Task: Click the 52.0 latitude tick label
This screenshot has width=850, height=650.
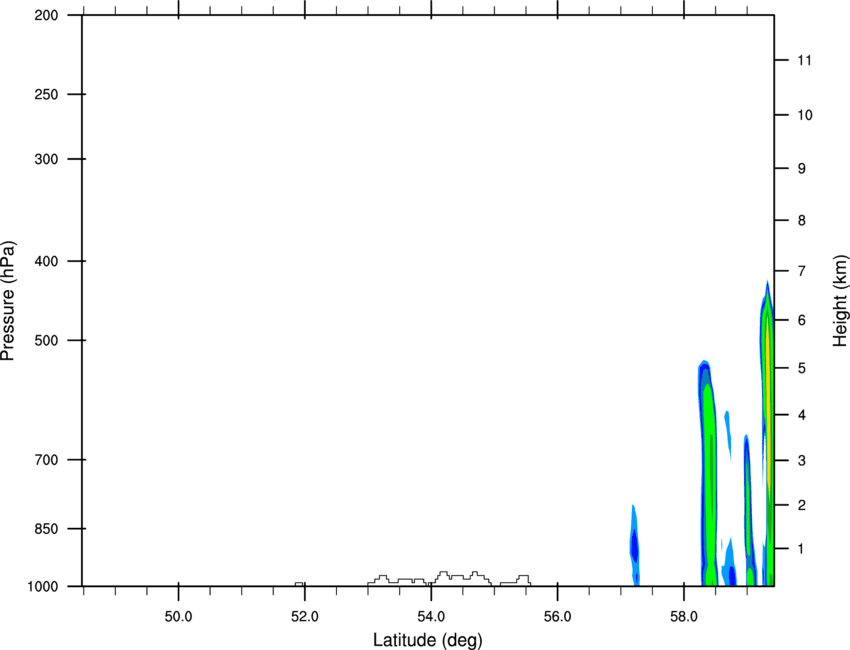Action: pos(305,617)
